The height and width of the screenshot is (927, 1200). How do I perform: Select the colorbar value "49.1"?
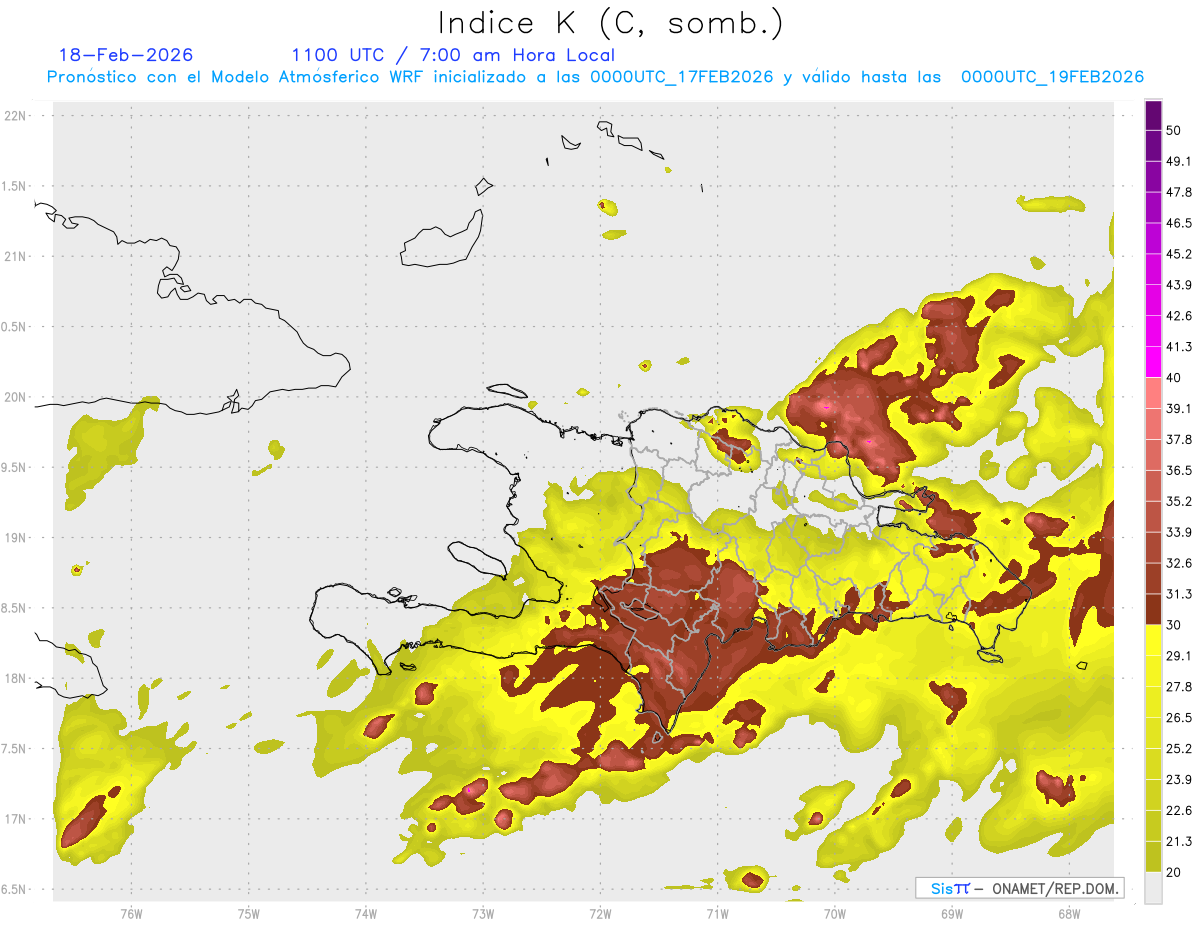pyautogui.click(x=1179, y=162)
